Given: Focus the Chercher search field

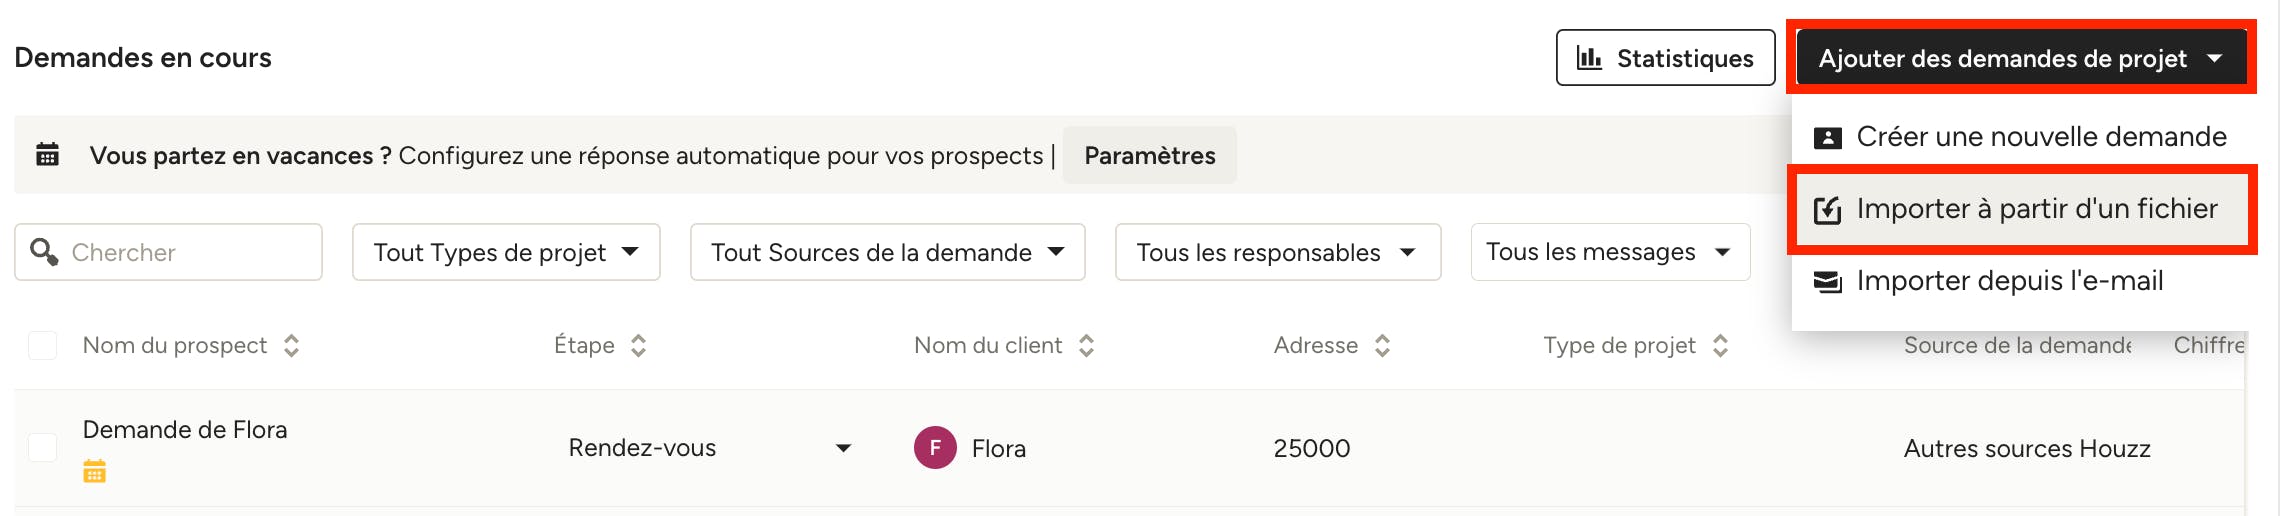Looking at the screenshot, I should pyautogui.click(x=168, y=252).
